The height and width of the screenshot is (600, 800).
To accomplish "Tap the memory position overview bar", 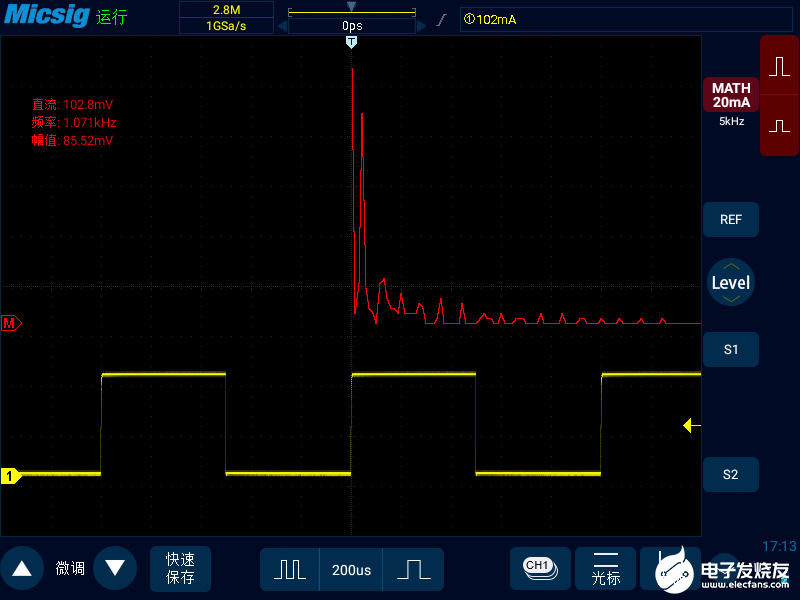I will [352, 11].
